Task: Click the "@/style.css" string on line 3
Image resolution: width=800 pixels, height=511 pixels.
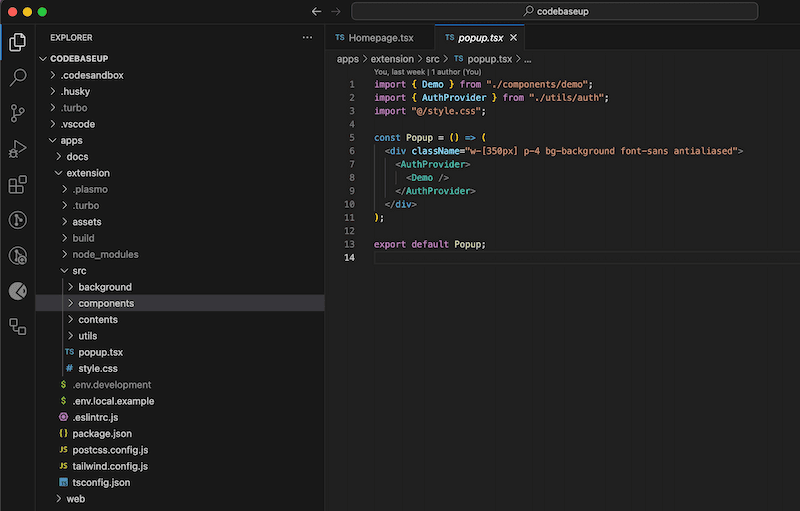Action: click(x=446, y=111)
